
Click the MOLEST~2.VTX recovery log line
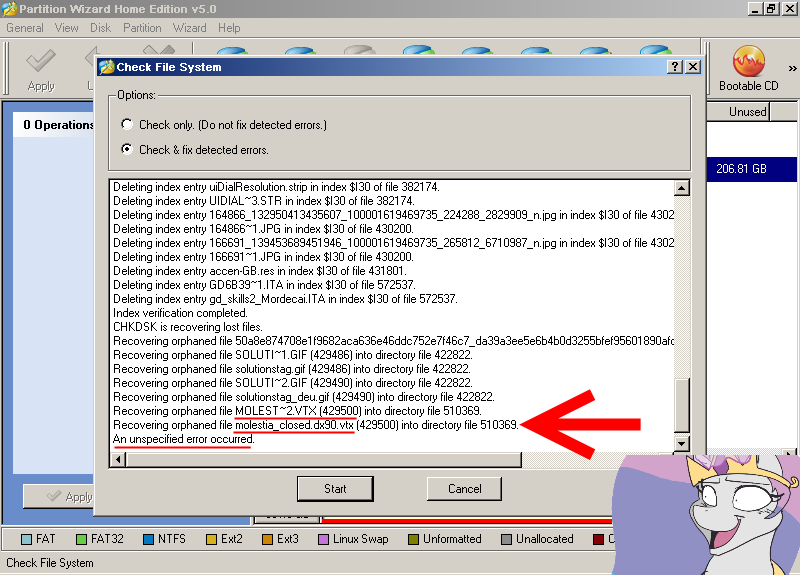point(297,411)
